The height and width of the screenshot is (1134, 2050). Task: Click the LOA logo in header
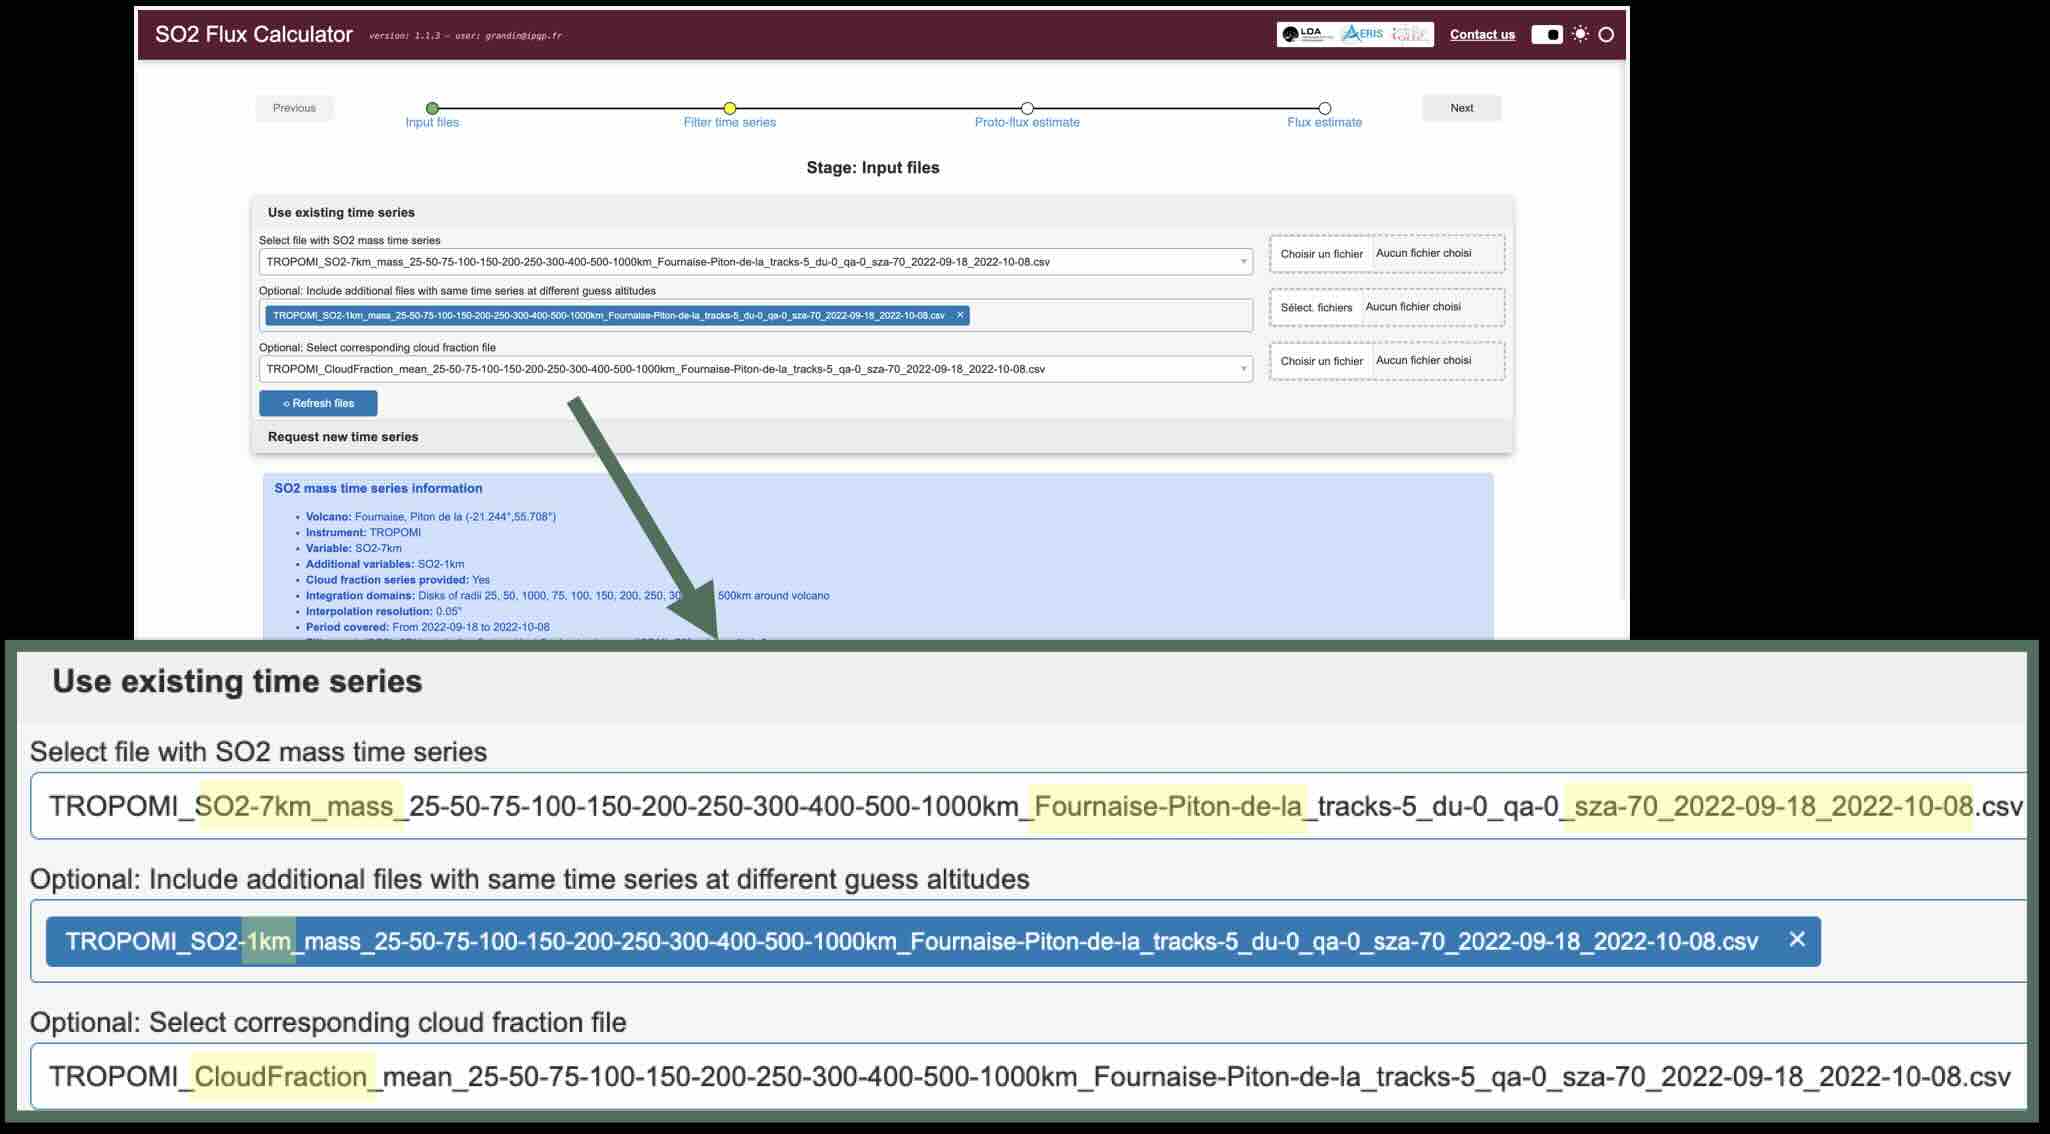pyautogui.click(x=1306, y=34)
